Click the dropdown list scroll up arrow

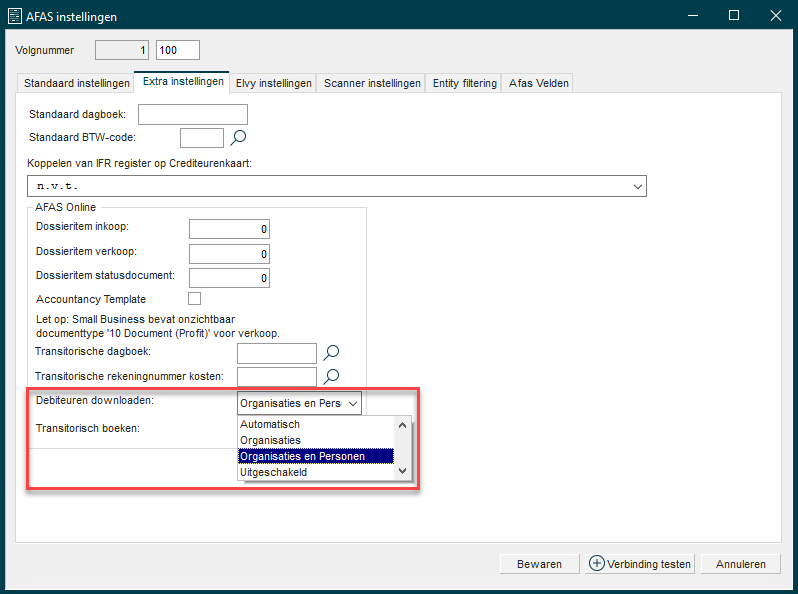pos(403,425)
